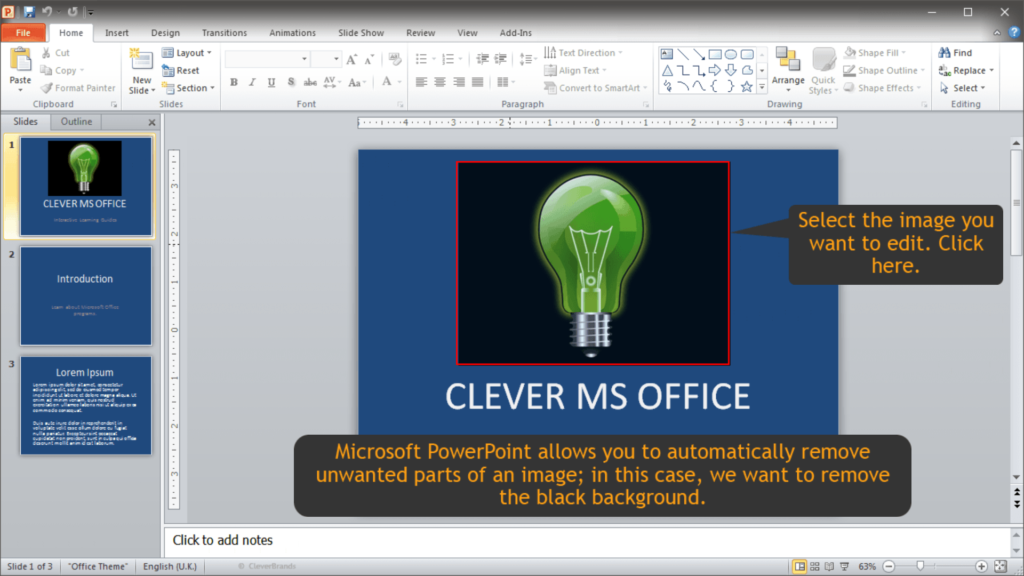Image resolution: width=1024 pixels, height=576 pixels.
Task: Toggle Strikethrough formatting
Action: click(310, 82)
